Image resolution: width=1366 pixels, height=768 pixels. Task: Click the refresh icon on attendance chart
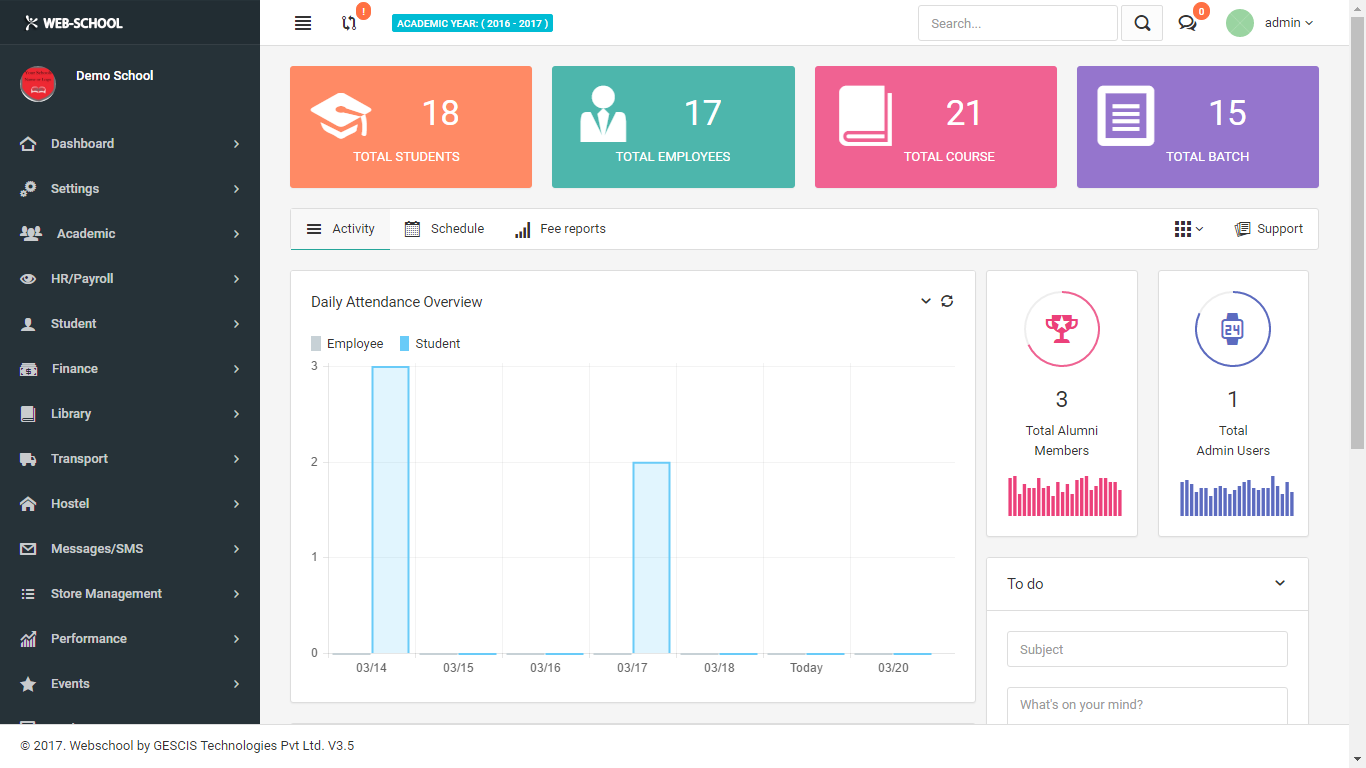[x=947, y=301]
